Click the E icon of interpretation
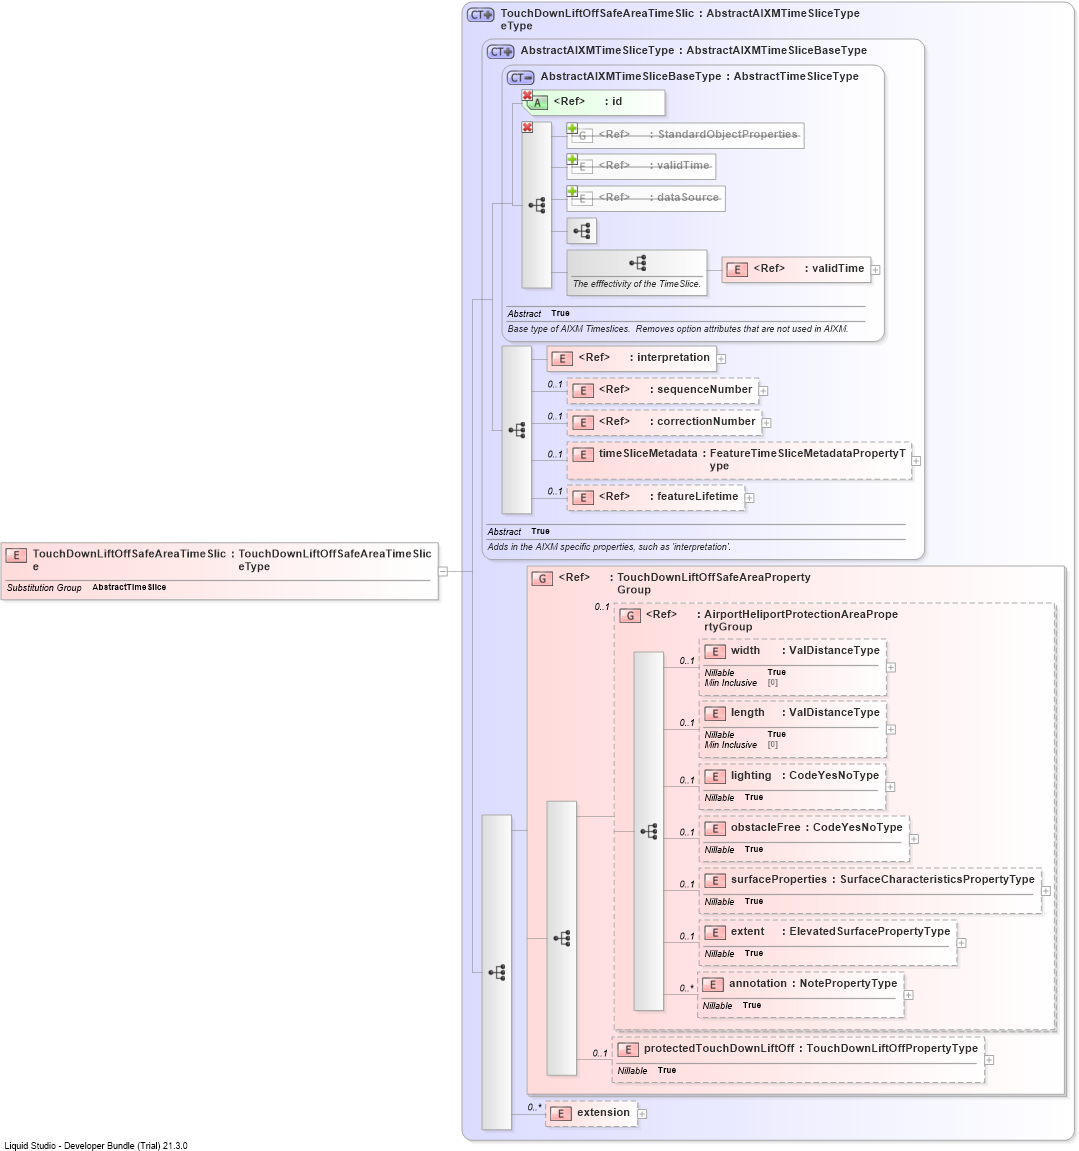Viewport: 1079px width, 1151px height. tap(562, 358)
